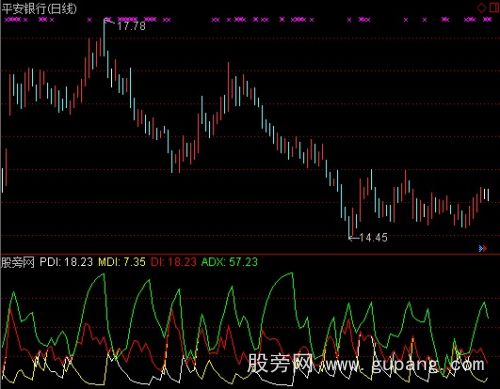Image resolution: width=500 pixels, height=389 pixels.
Task: Click the PDI: 18.23 indicator value
Action: click(66, 262)
